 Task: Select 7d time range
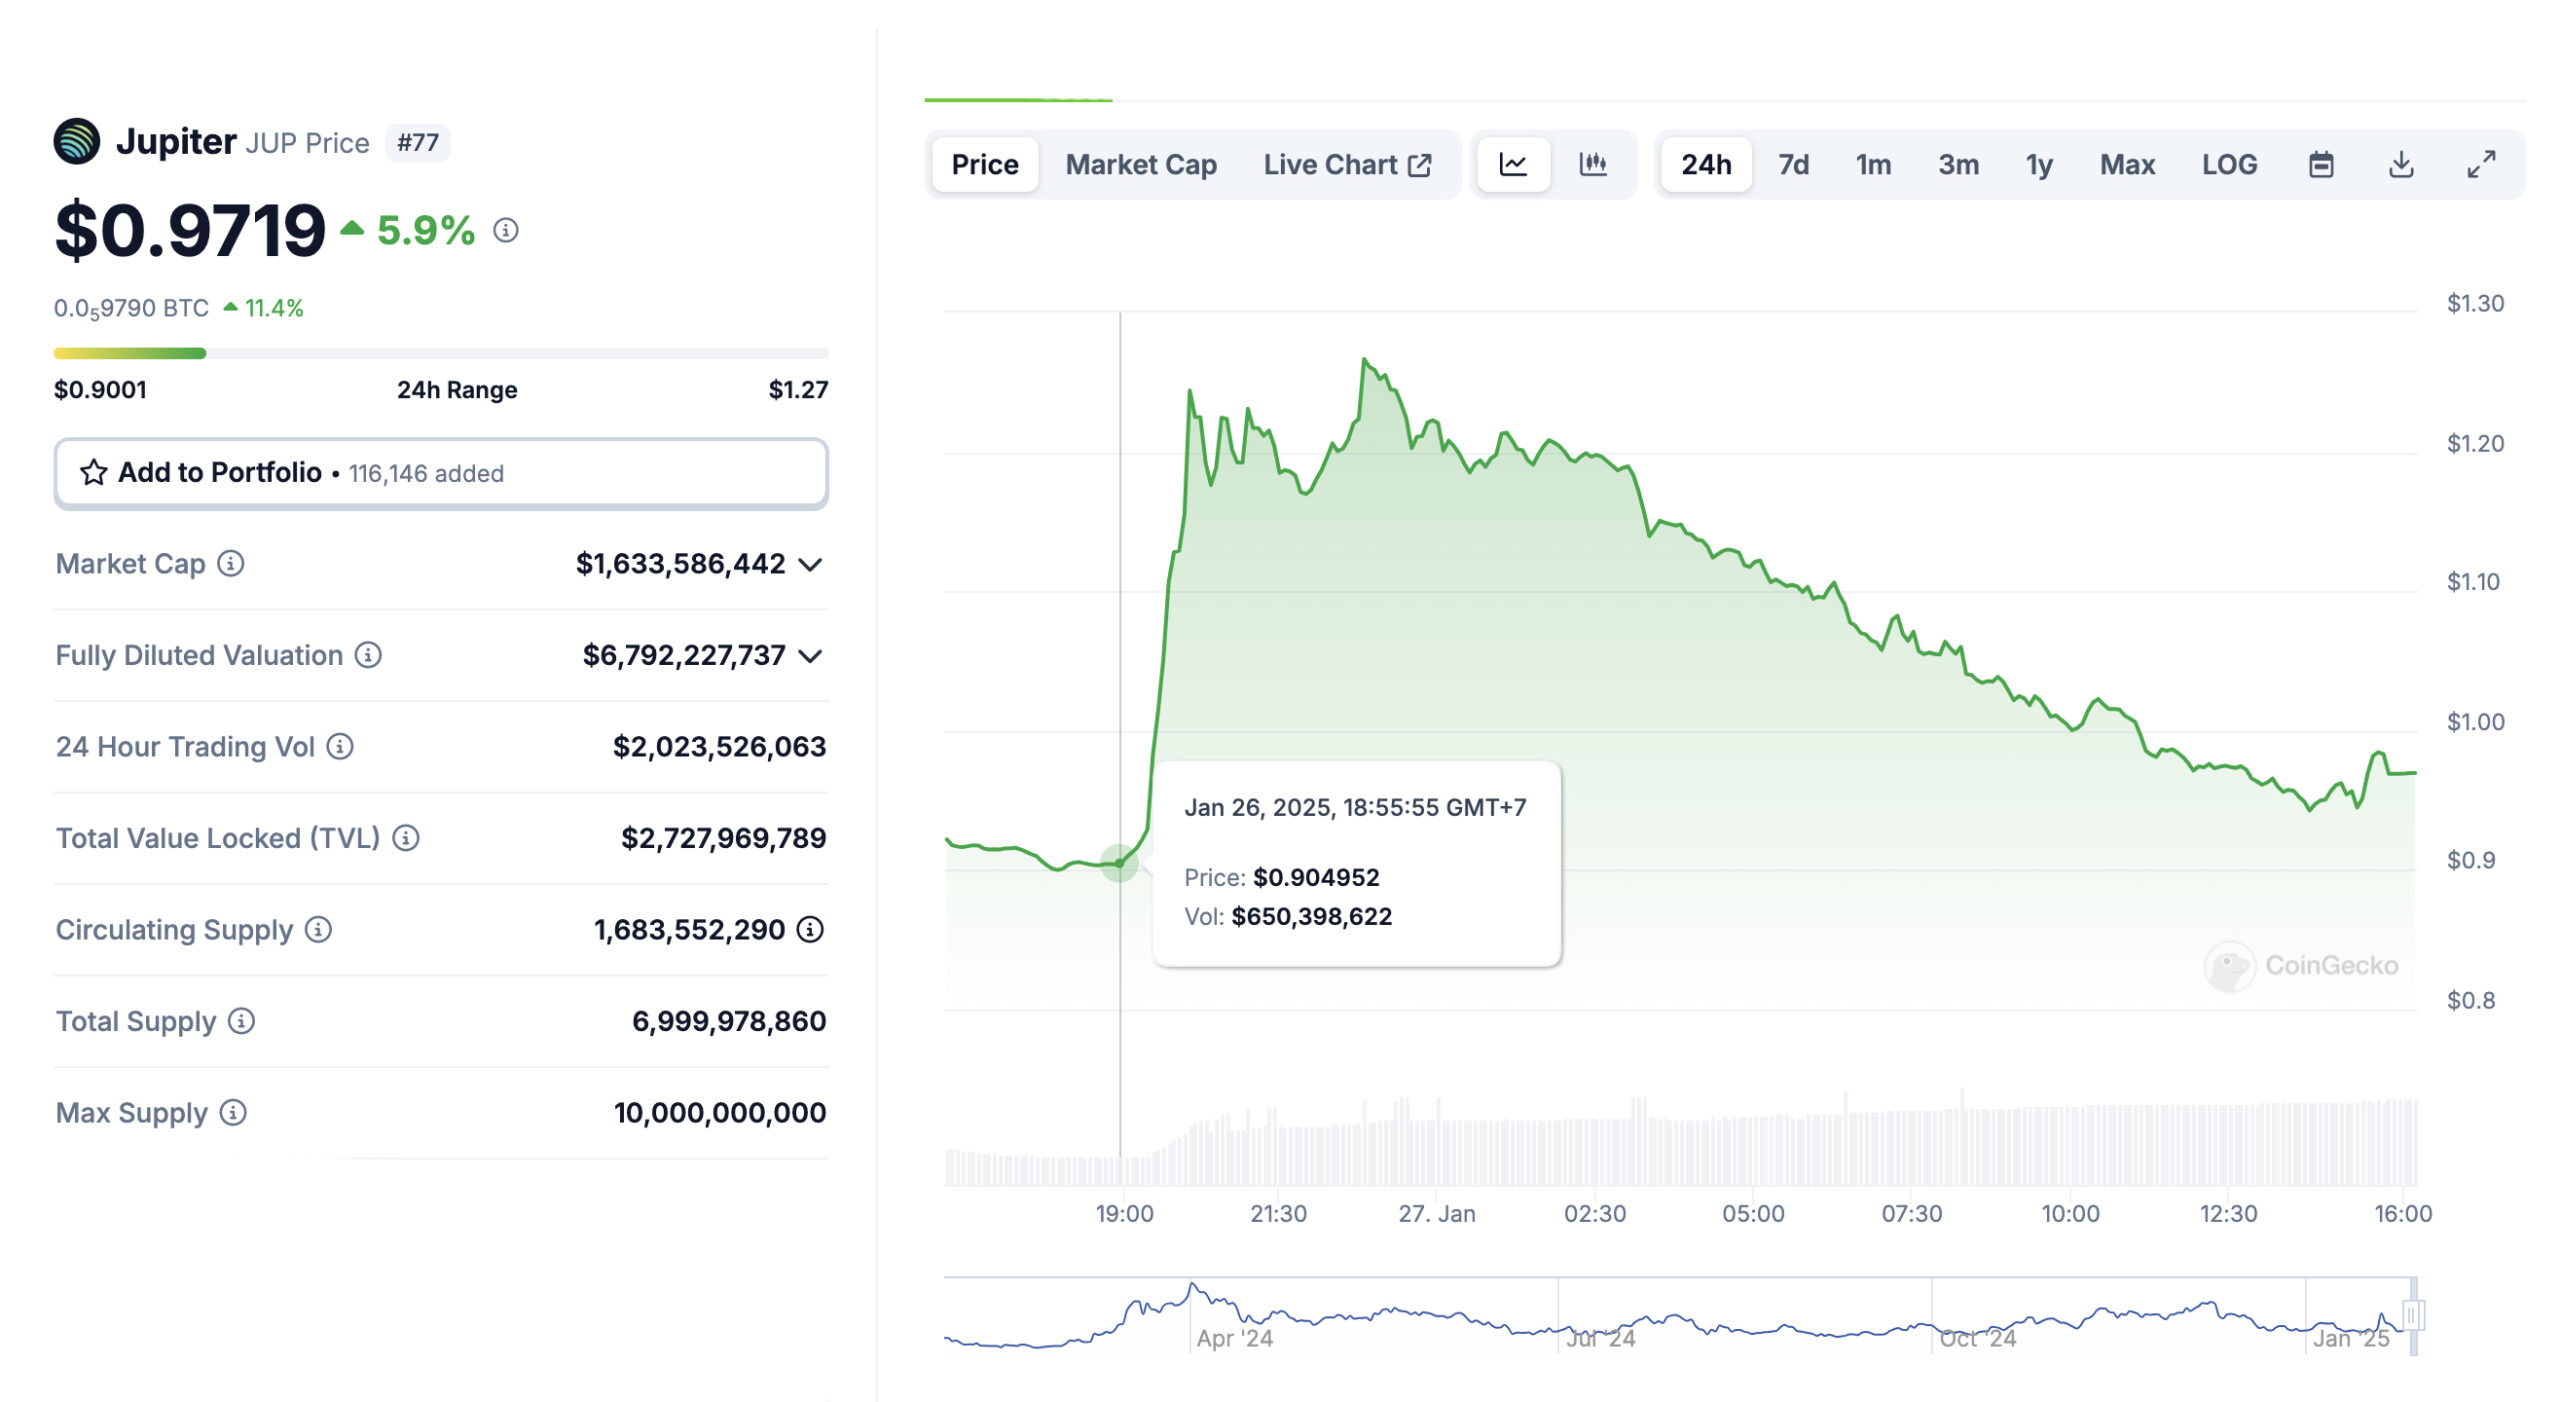click(x=1794, y=164)
